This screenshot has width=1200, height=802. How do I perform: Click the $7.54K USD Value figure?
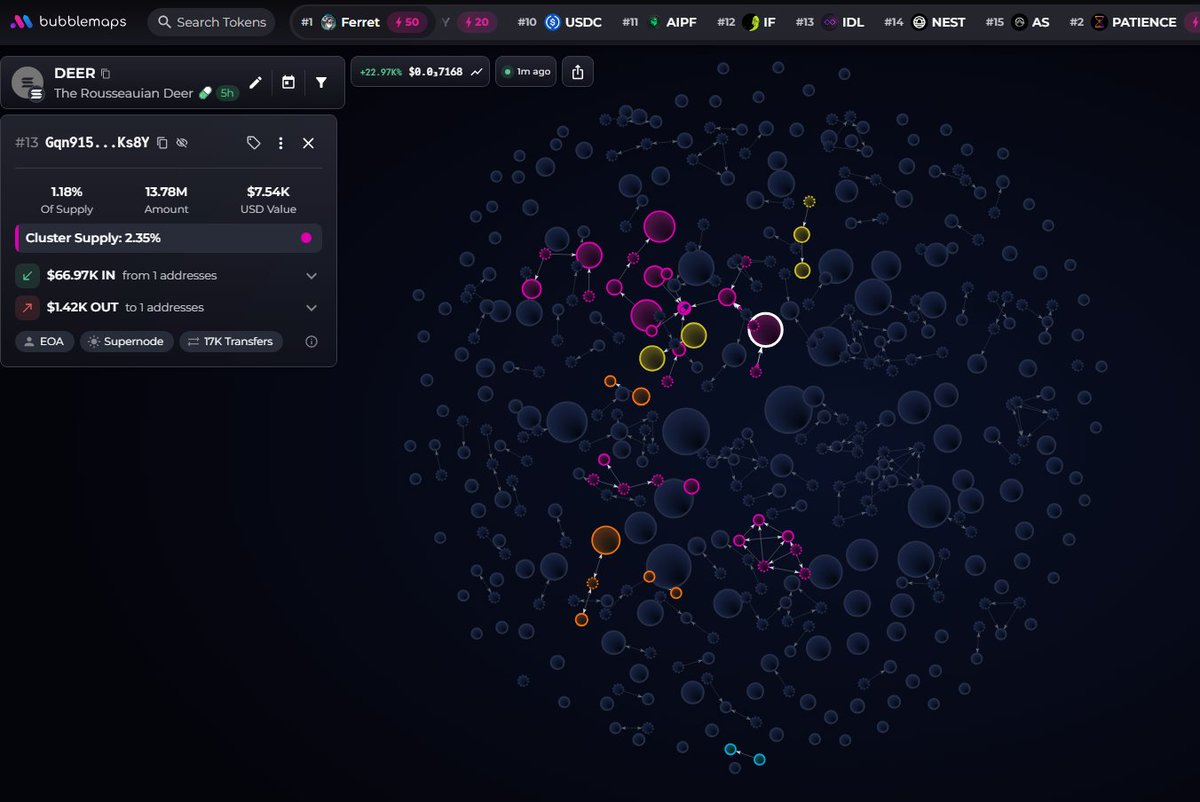tap(268, 191)
